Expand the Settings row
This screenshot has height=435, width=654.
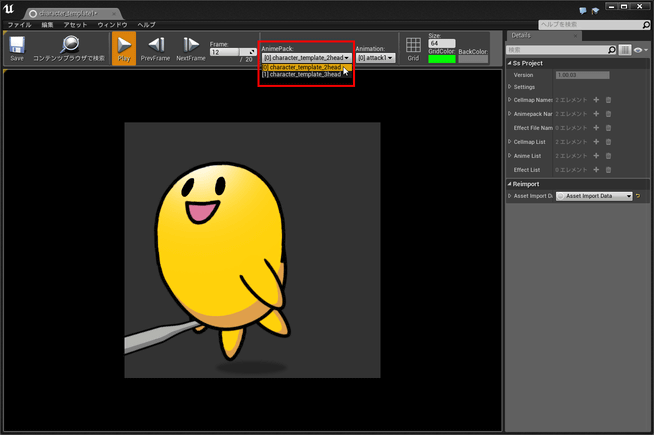coord(510,87)
